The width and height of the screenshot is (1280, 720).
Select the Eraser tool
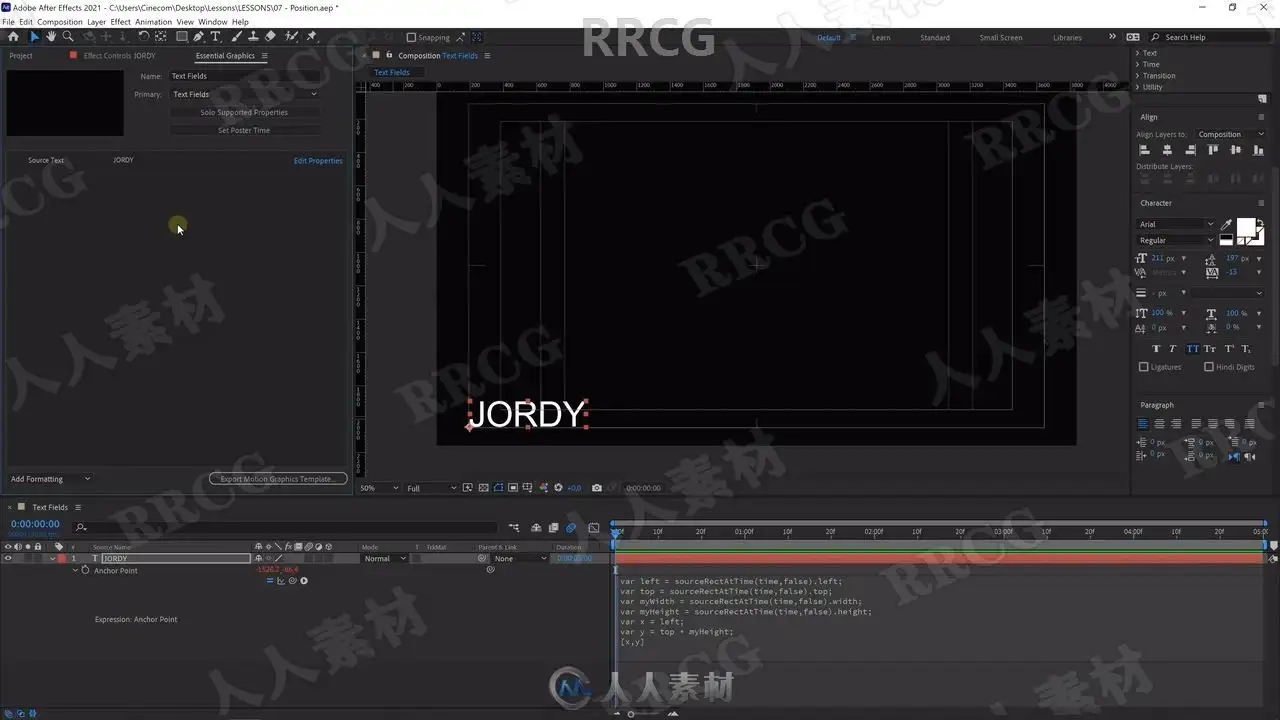270,37
